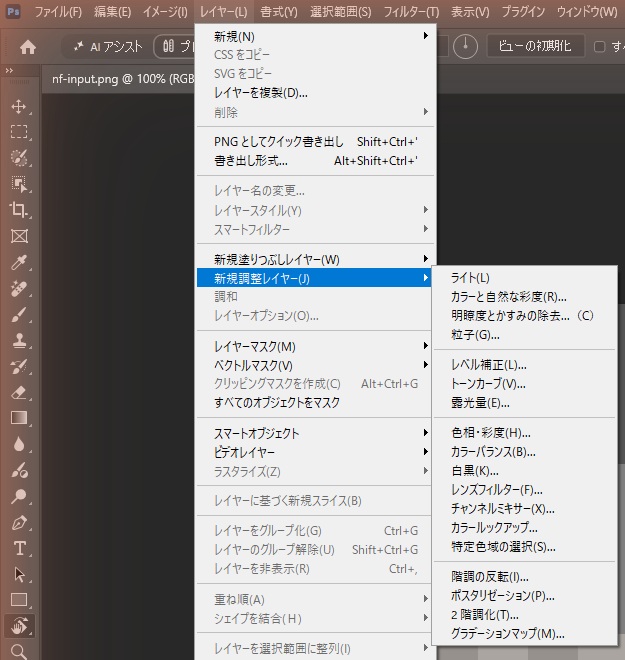
Task: Click the rotation angle dial
Action: [x=465, y=46]
